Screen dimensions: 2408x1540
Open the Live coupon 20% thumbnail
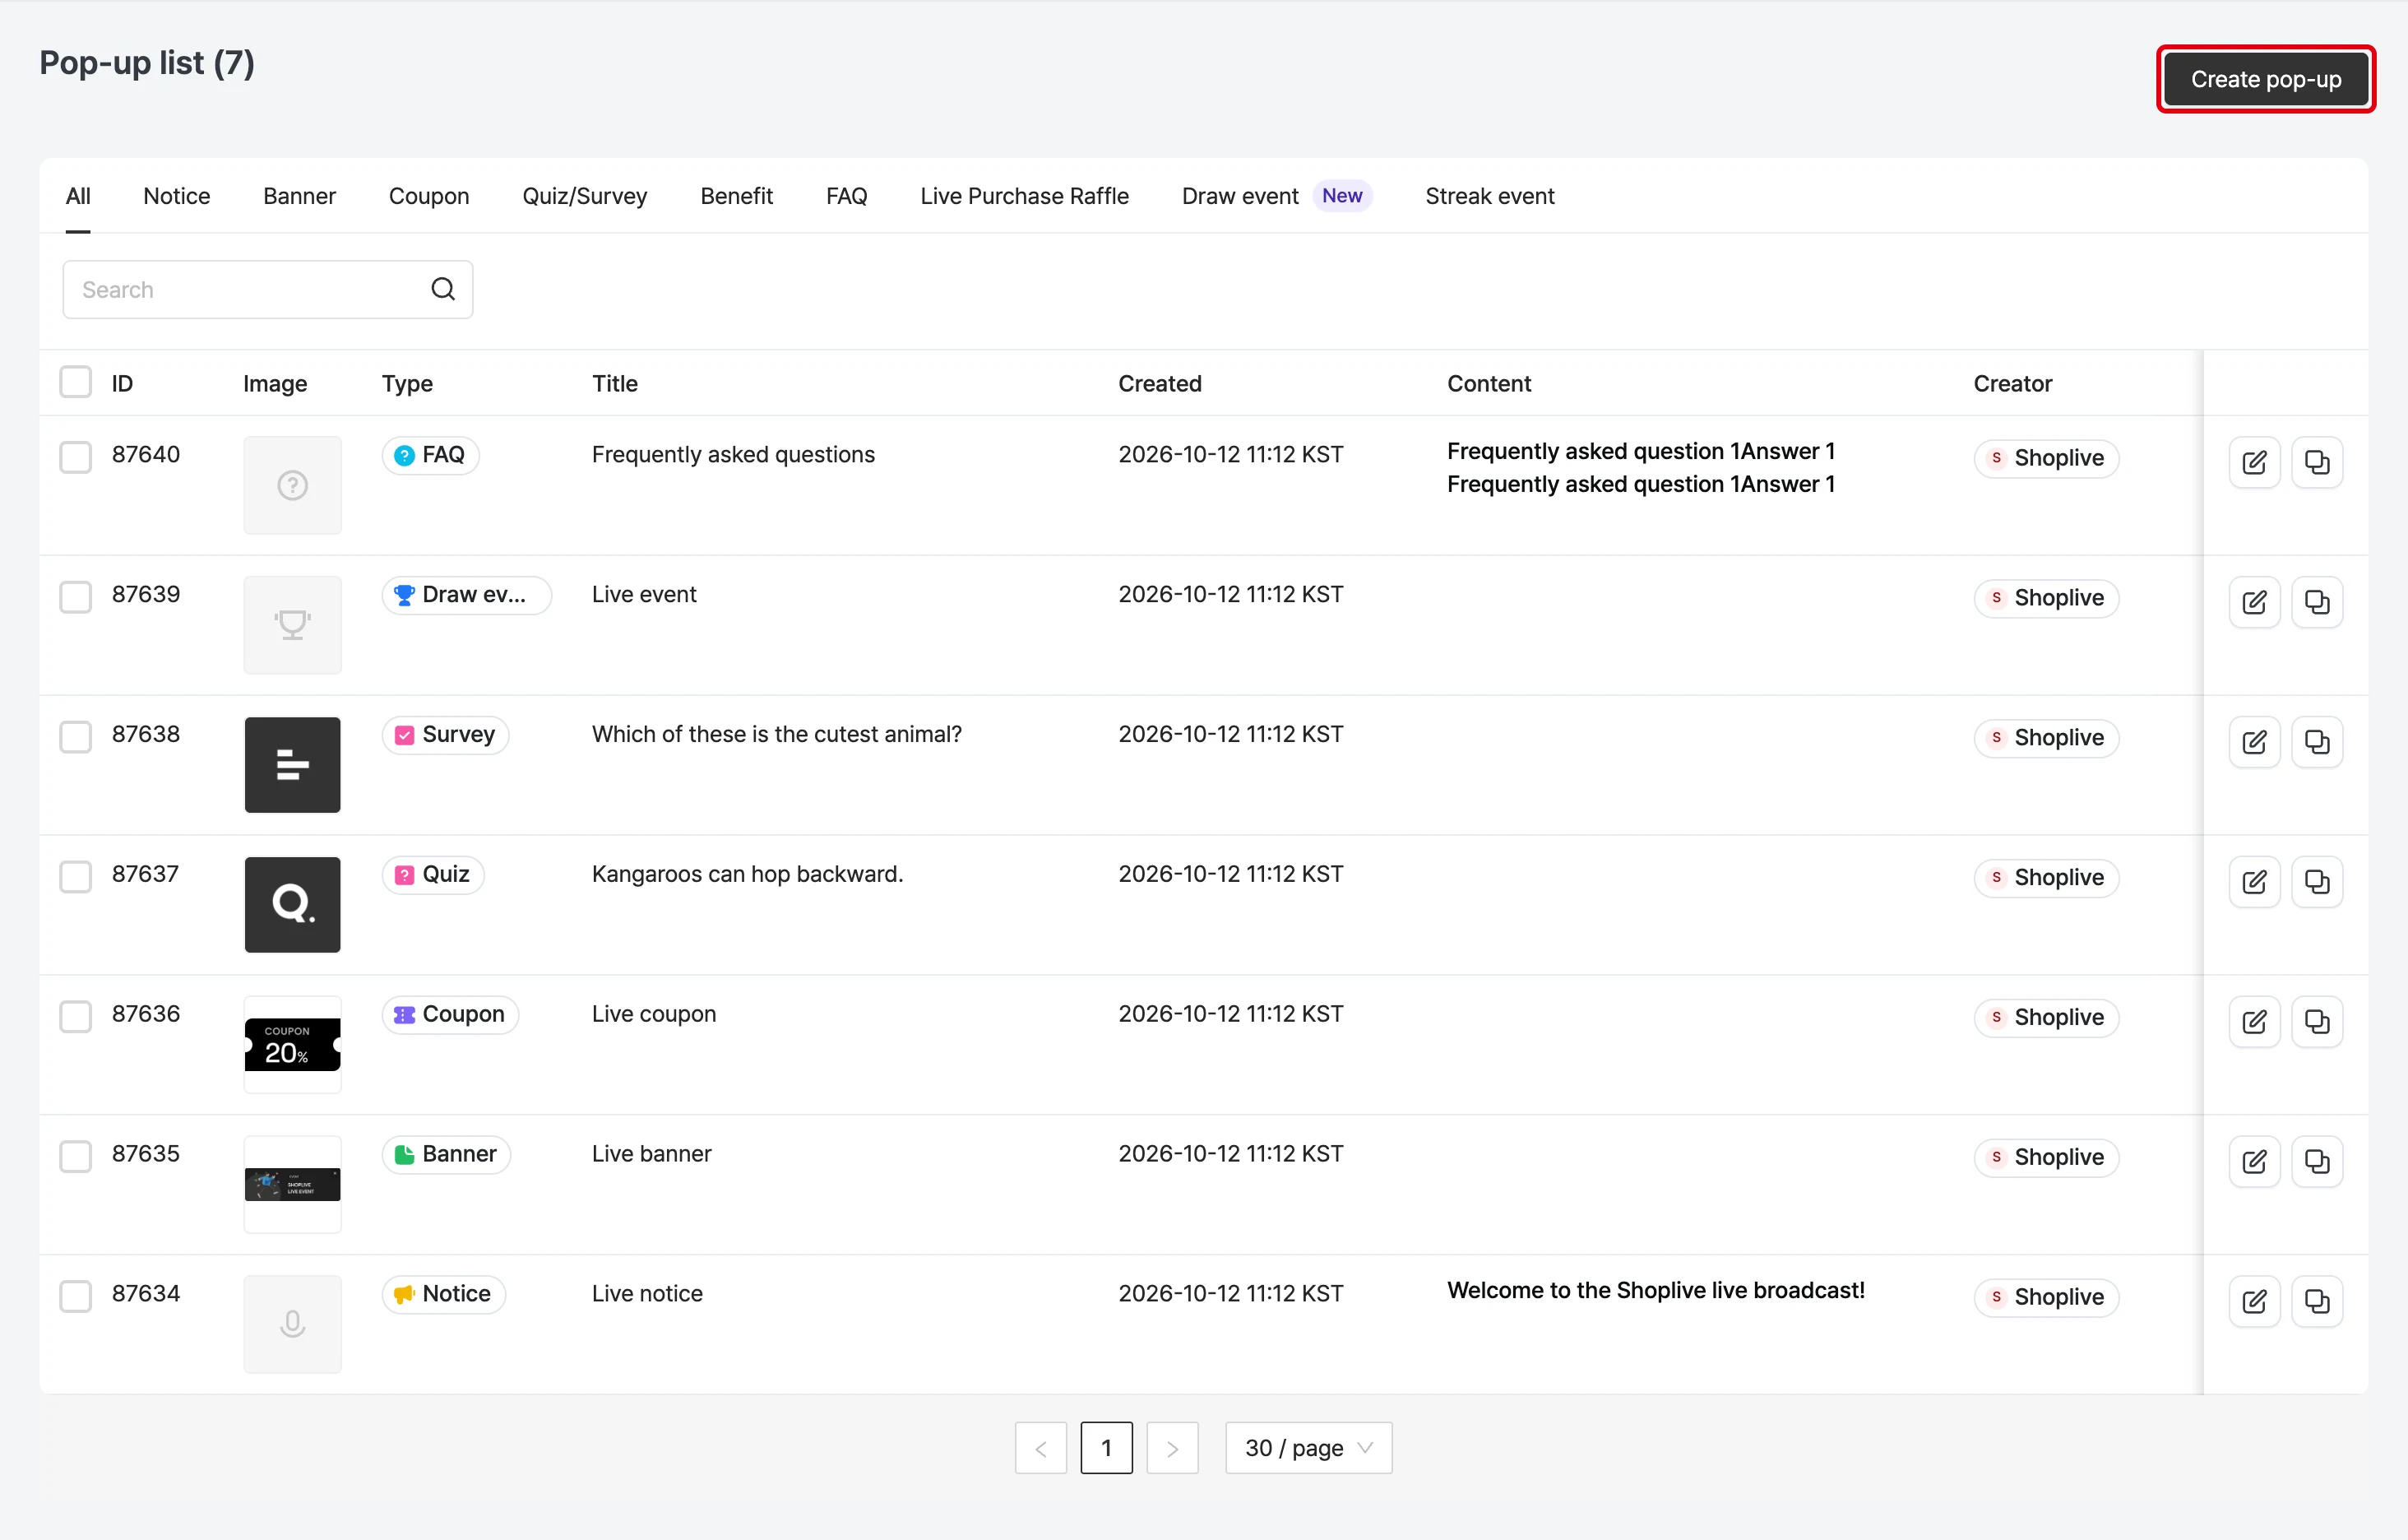click(293, 1044)
